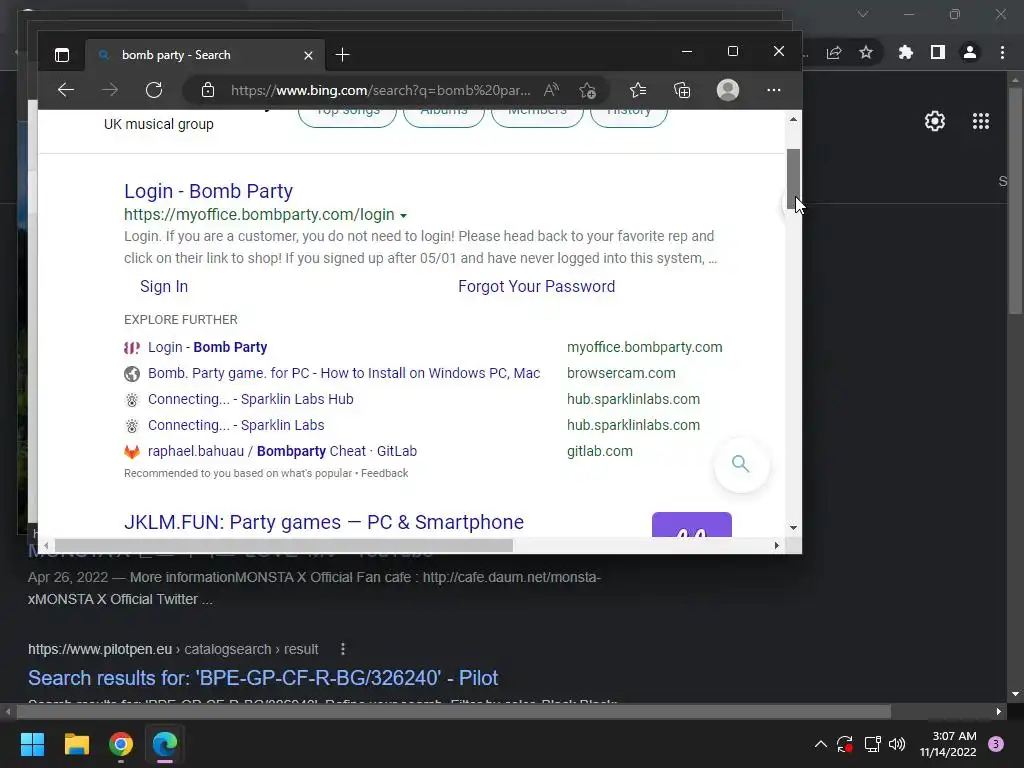
Task: Click the Edge horizontal scrollbar right arrow
Action: (x=776, y=545)
